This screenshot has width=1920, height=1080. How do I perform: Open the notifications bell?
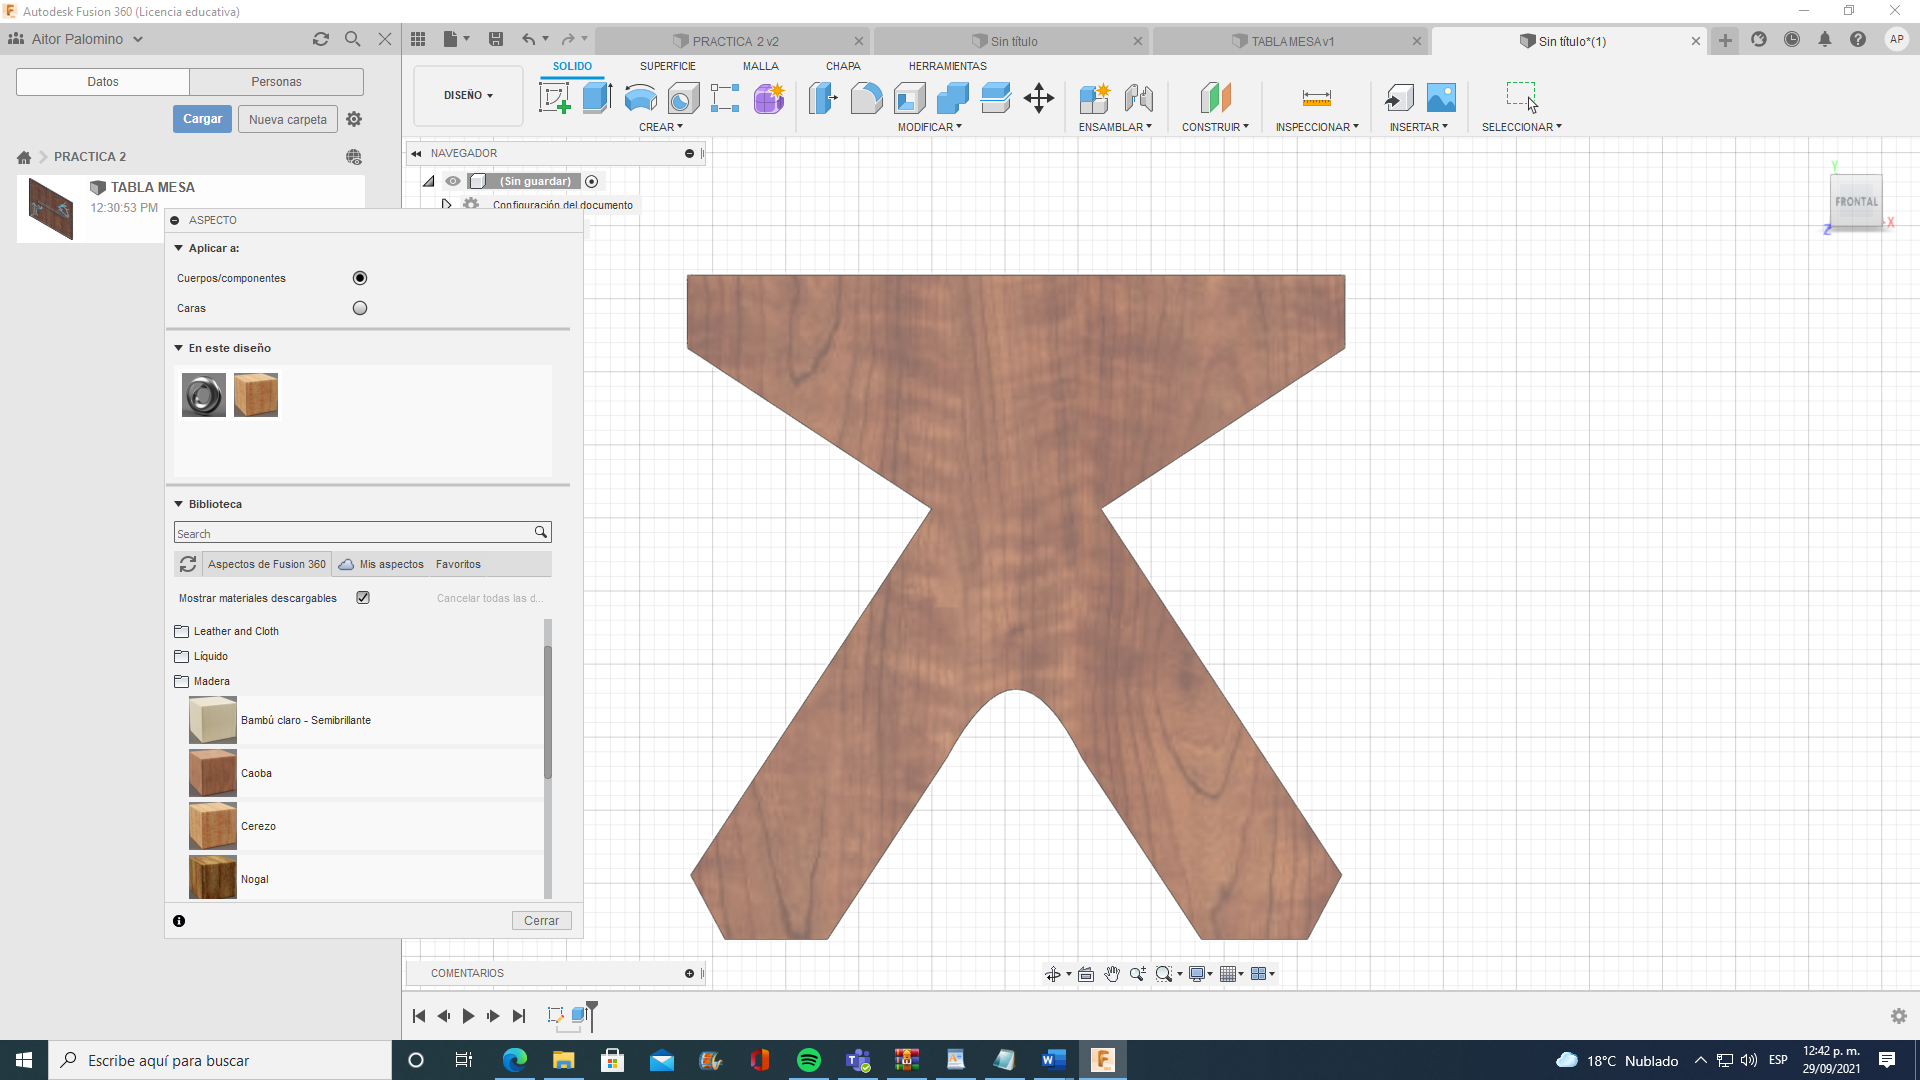point(1825,40)
